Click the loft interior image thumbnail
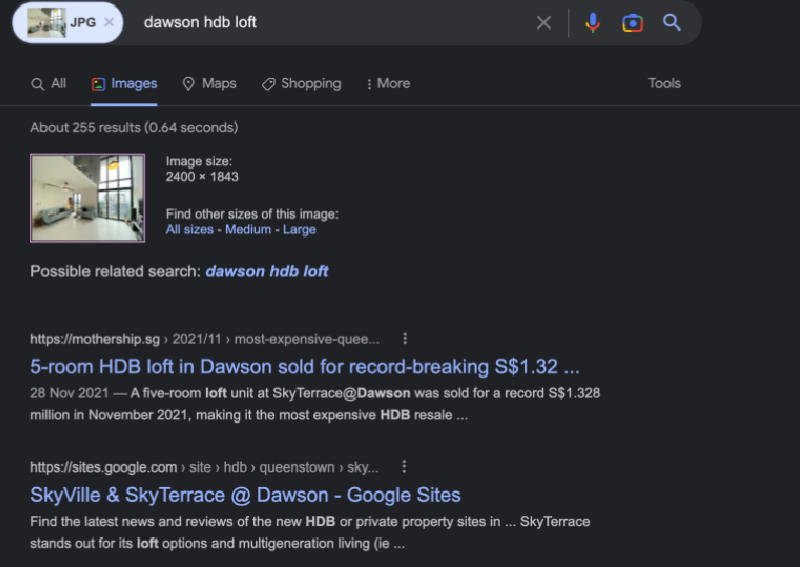The width and height of the screenshot is (800, 567). 88,198
